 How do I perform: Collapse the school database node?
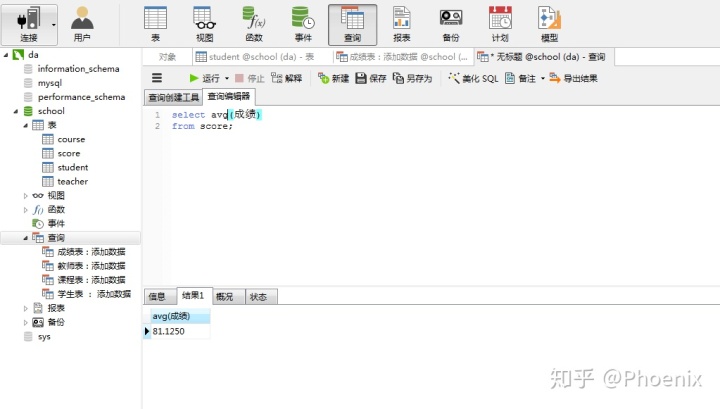click(16, 111)
